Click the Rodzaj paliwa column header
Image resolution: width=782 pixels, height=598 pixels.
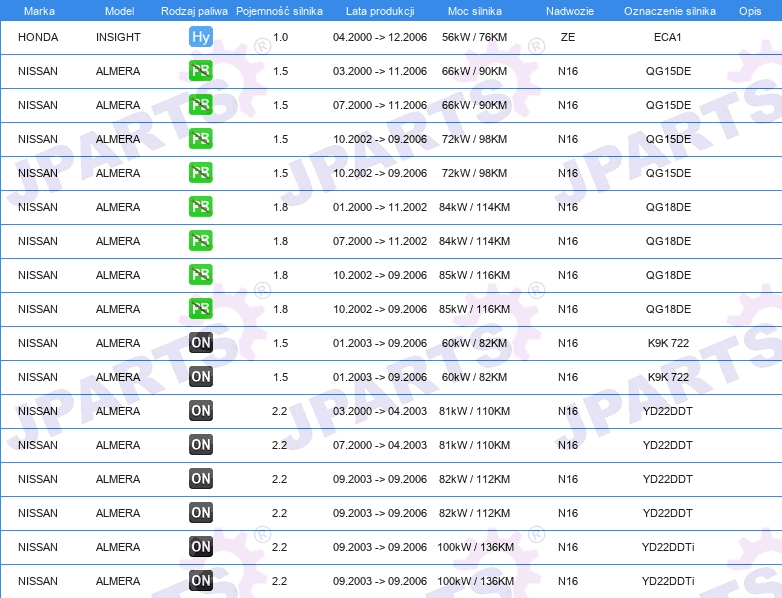(x=194, y=11)
